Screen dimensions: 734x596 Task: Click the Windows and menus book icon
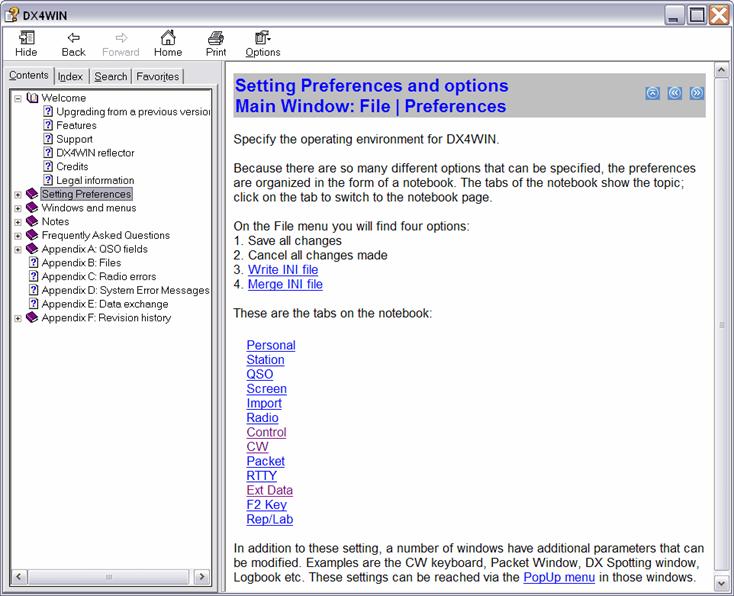pyautogui.click(x=32, y=207)
